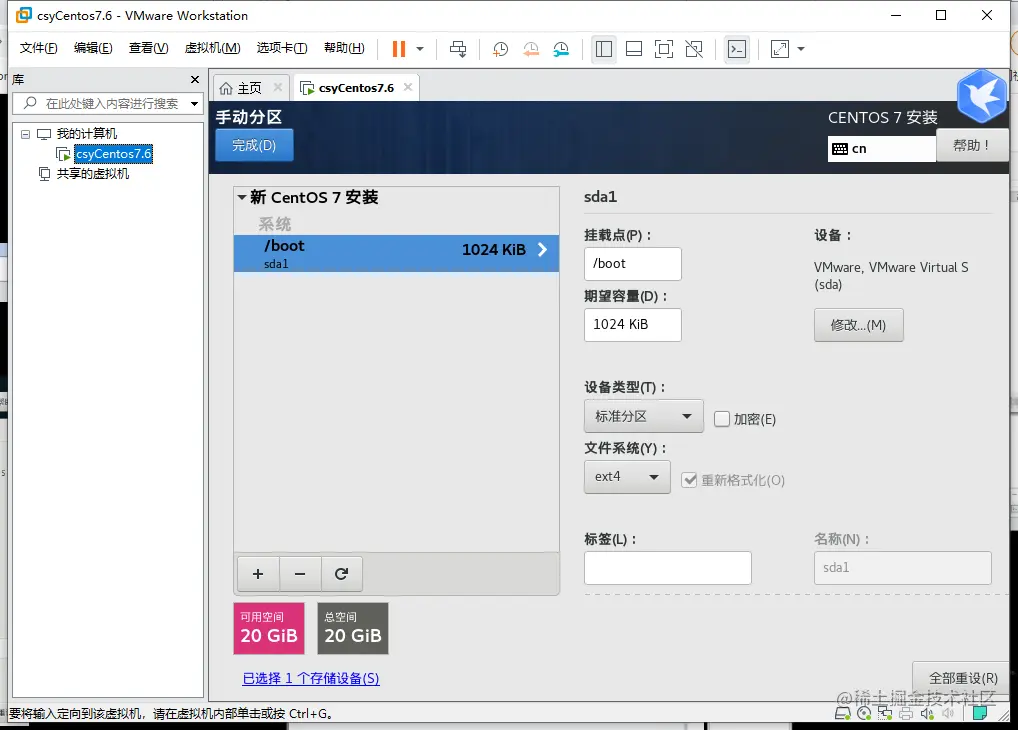1018x730 pixels.
Task: Remove the selected mount point with minus
Action: coord(300,573)
